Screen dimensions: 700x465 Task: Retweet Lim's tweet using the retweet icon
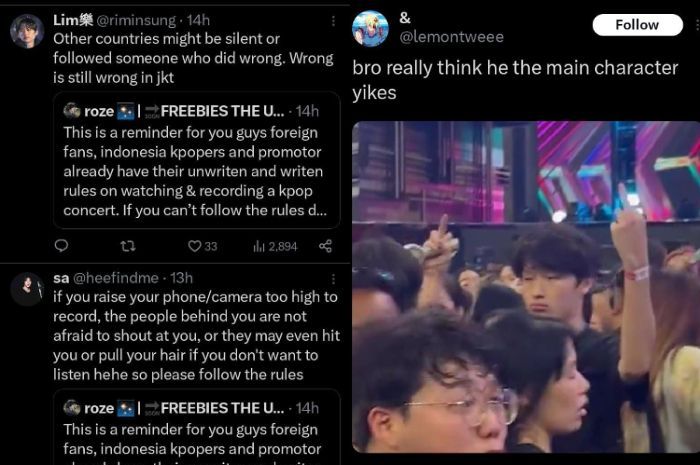point(128,246)
